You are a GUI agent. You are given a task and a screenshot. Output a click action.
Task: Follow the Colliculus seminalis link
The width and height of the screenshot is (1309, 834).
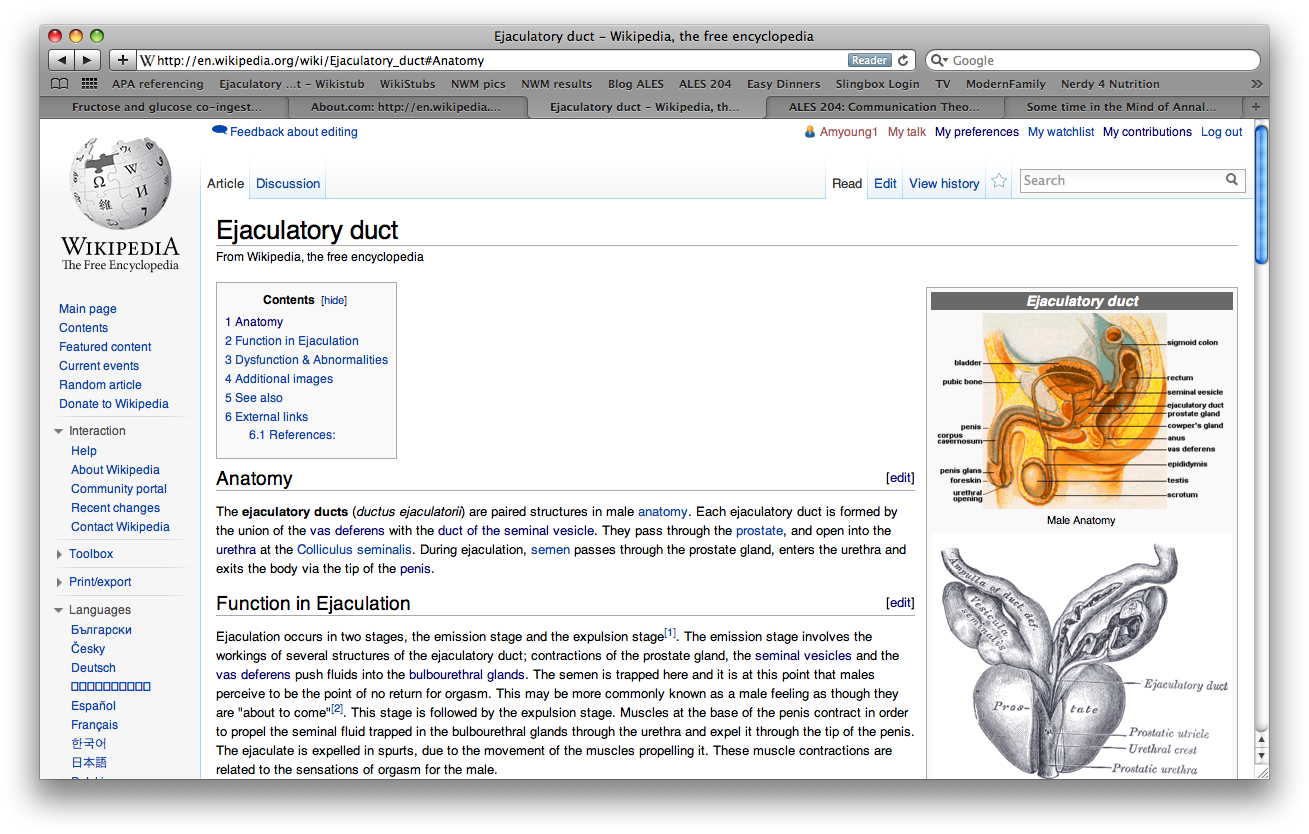pos(354,550)
